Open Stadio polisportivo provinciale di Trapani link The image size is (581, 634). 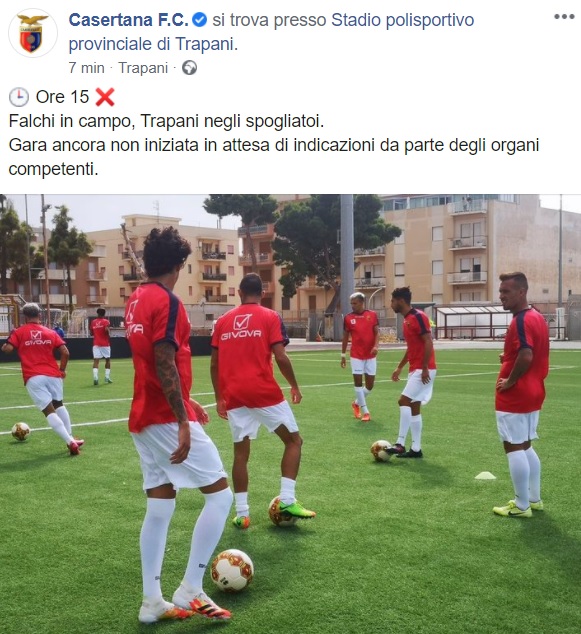coord(271,32)
